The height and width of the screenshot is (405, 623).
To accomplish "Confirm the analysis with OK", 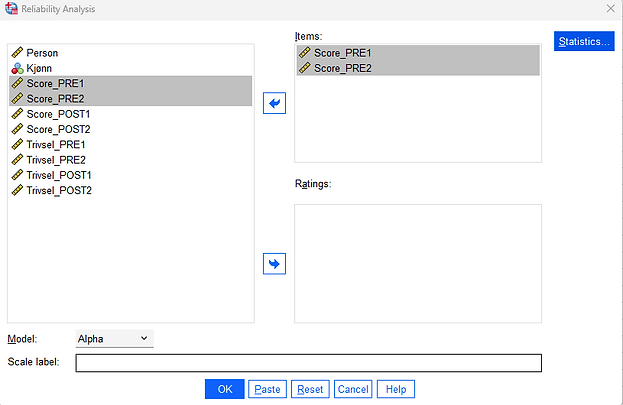I will pyautogui.click(x=225, y=389).
